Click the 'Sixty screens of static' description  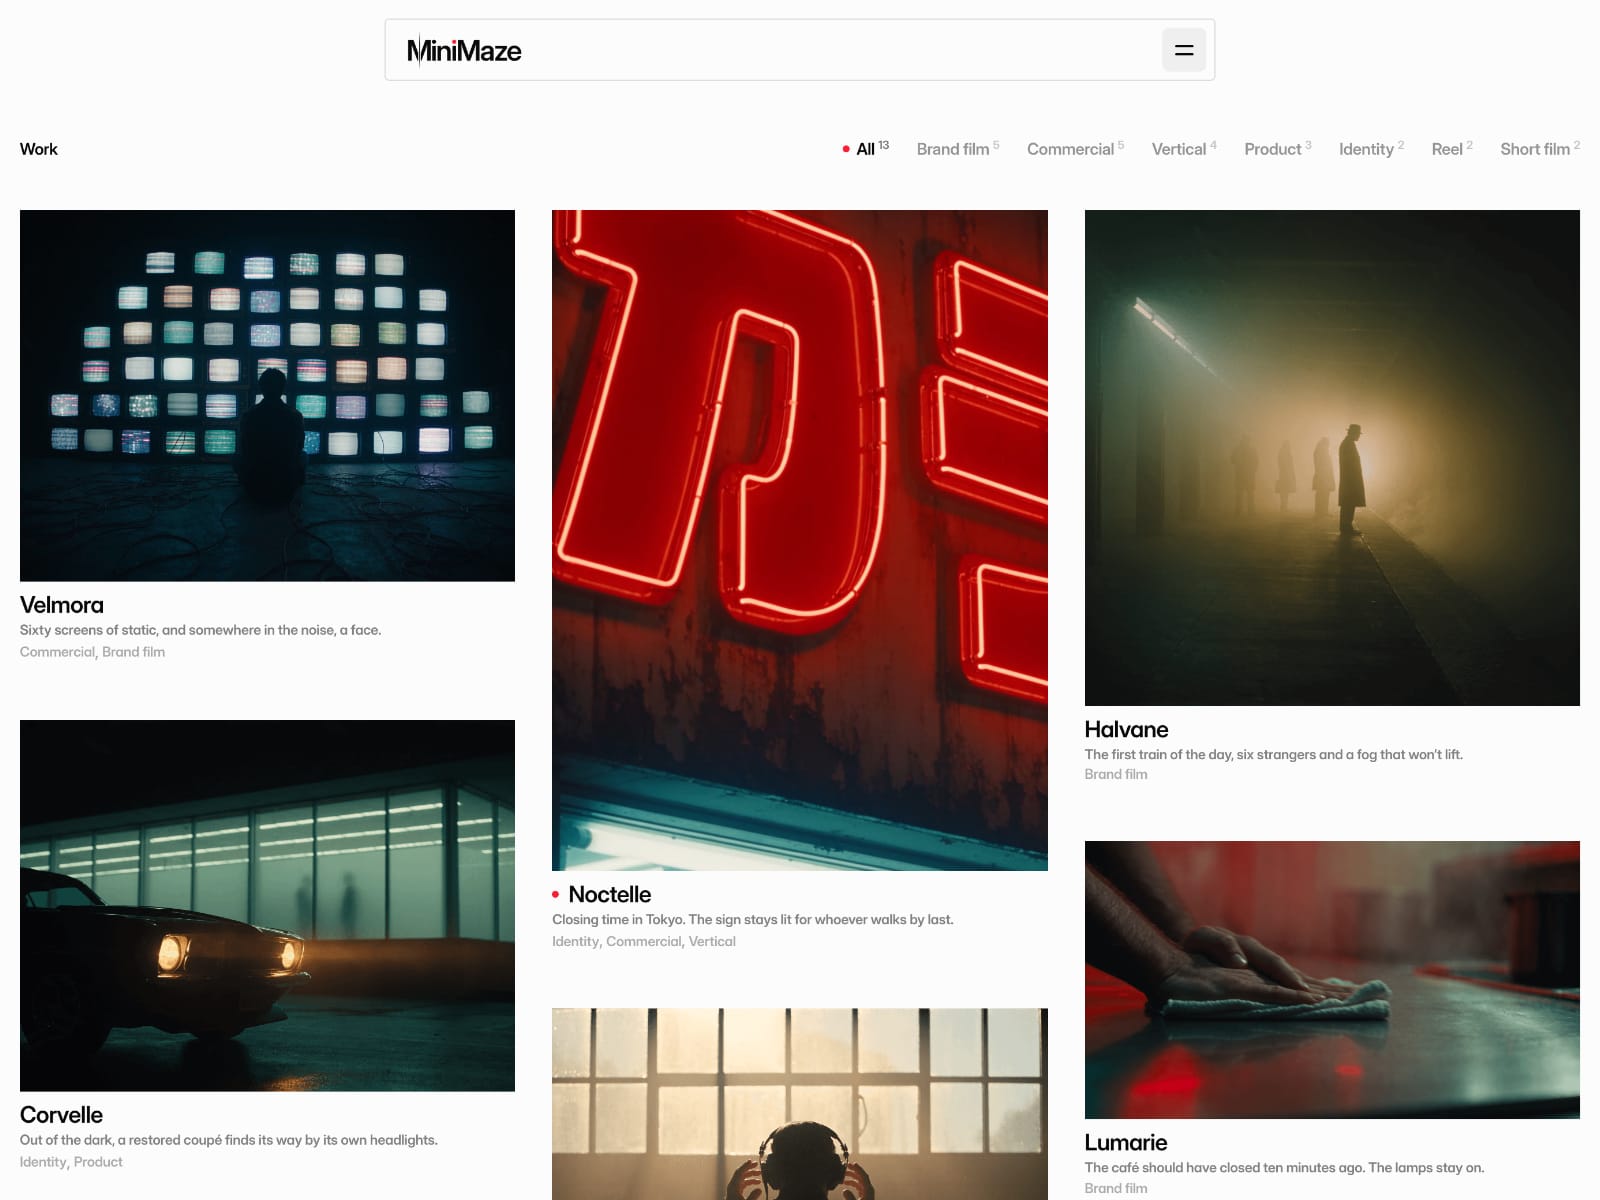coord(201,630)
